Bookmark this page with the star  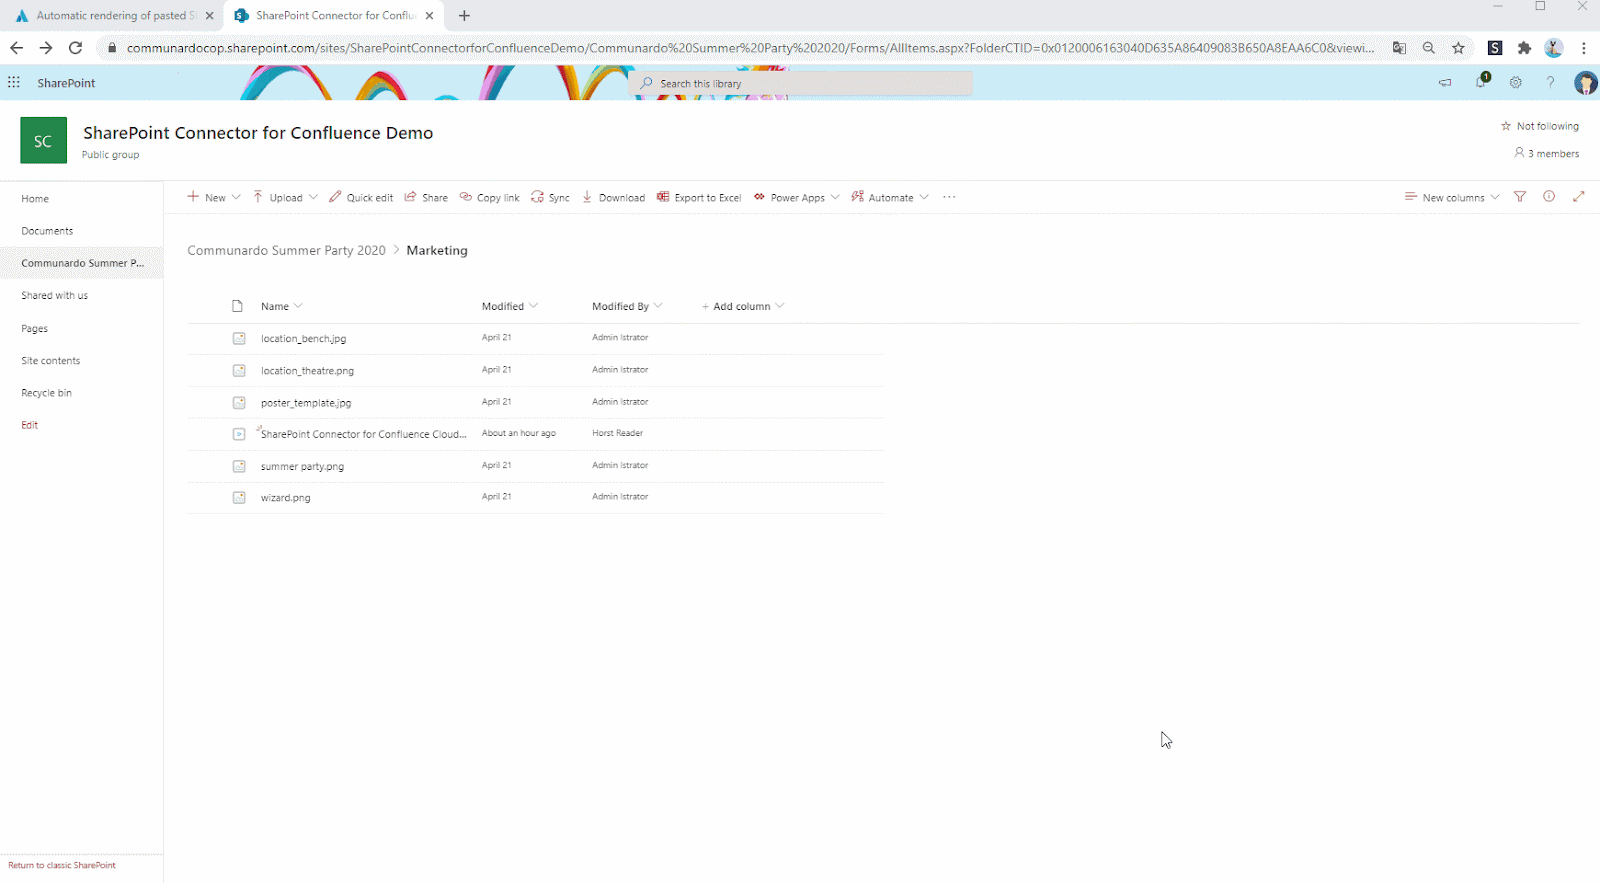[1458, 47]
